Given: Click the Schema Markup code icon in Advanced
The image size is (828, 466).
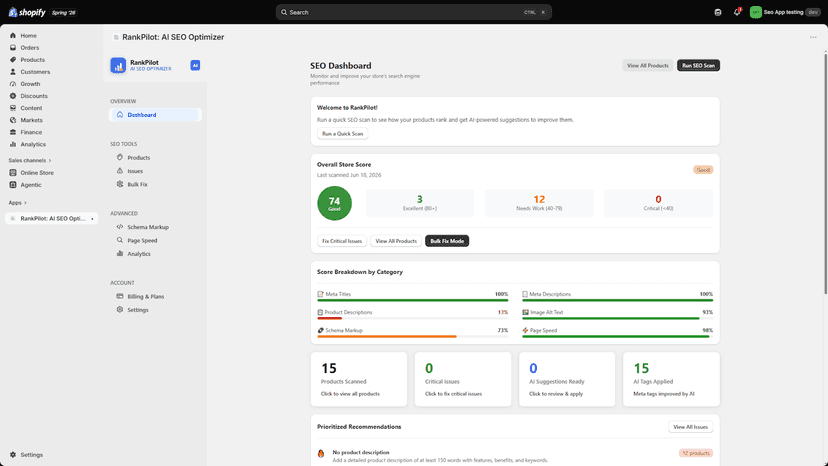Looking at the screenshot, I should (x=120, y=227).
